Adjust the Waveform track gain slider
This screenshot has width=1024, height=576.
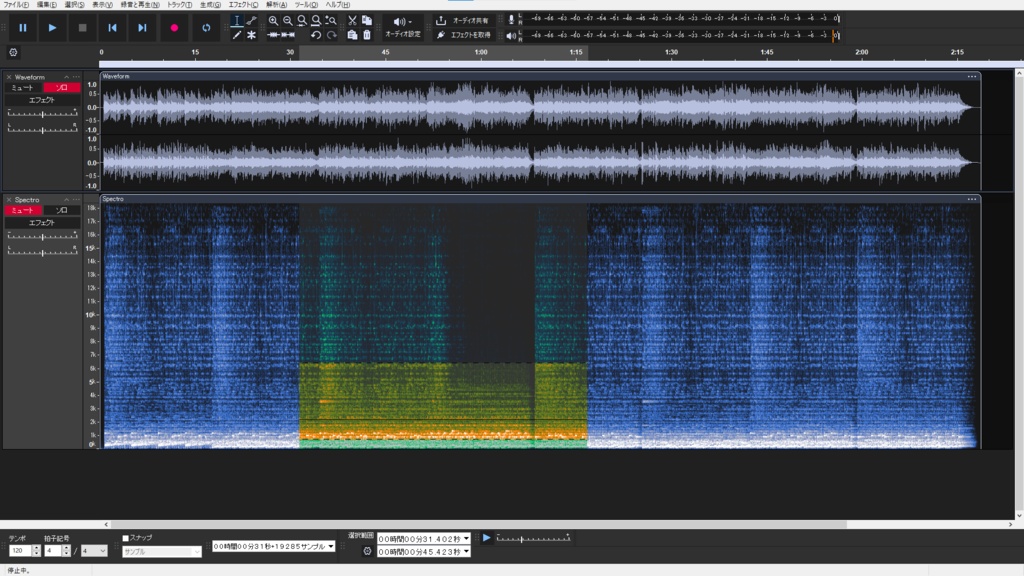(43, 116)
